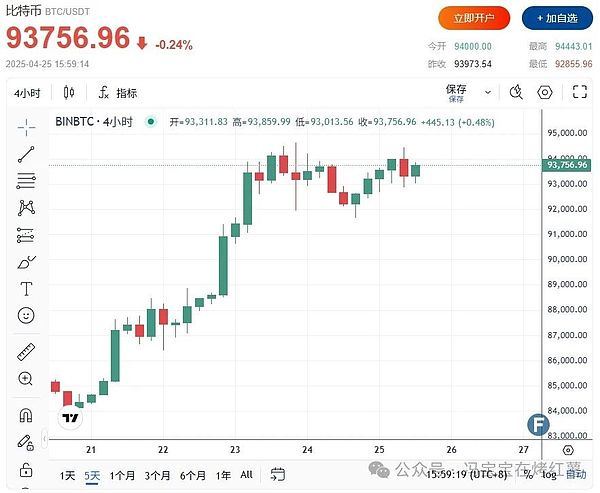Toggle lock all drawing tools
Screen dimensions: 600x493
point(25,469)
